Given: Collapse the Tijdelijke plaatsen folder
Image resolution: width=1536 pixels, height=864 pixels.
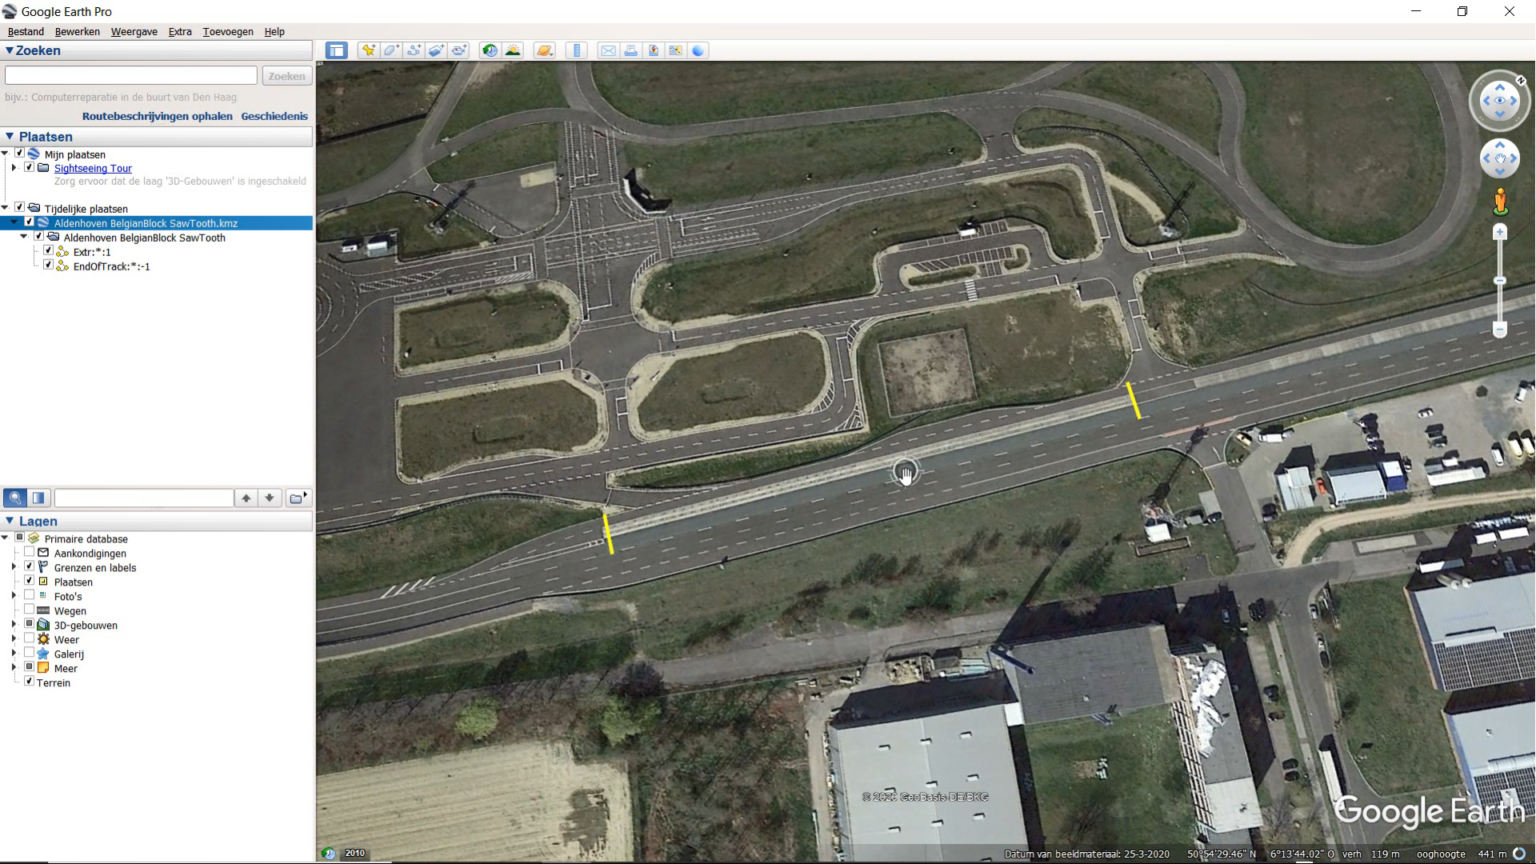Looking at the screenshot, I should [7, 208].
